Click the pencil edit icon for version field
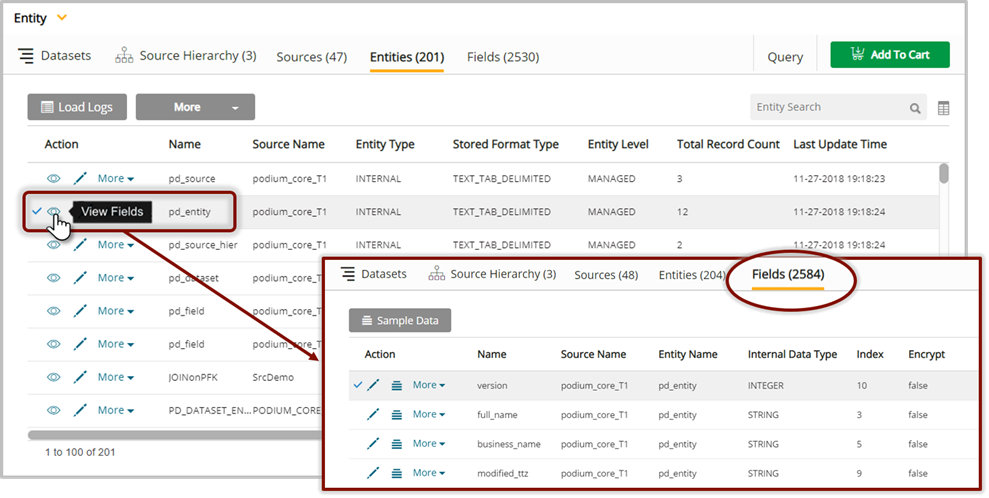 coord(373,385)
